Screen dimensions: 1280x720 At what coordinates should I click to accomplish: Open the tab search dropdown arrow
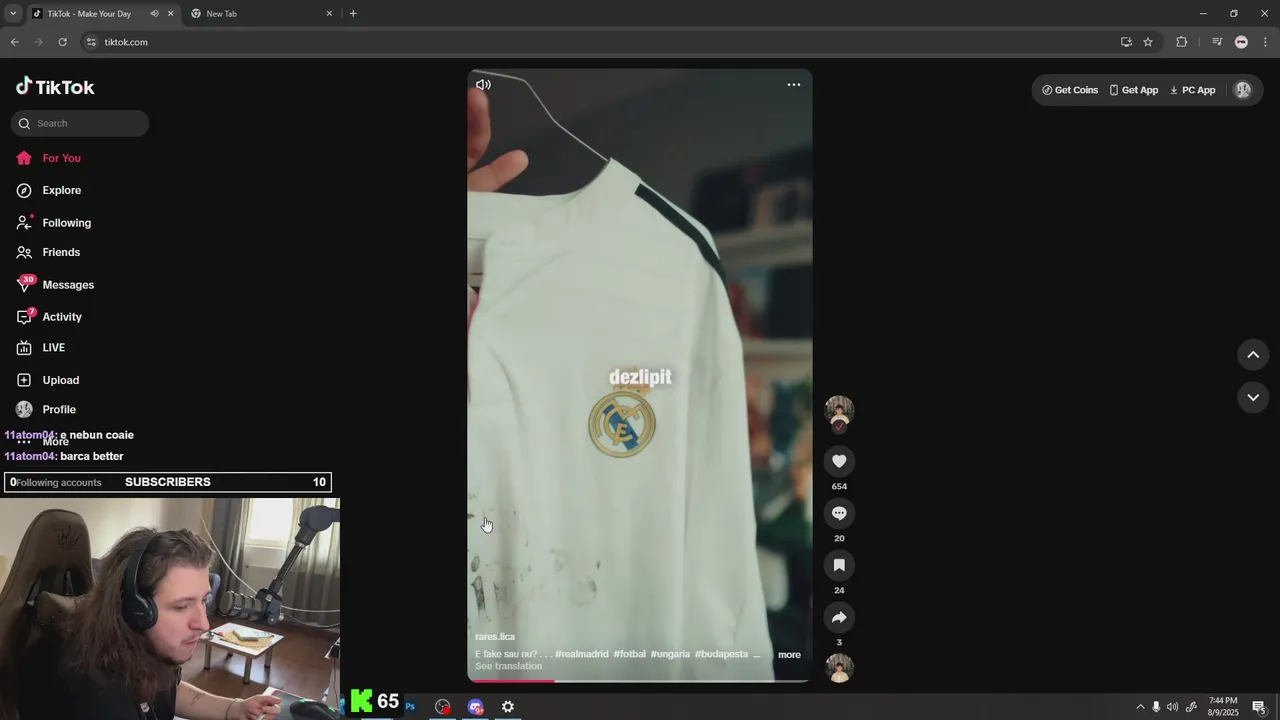[x=13, y=14]
